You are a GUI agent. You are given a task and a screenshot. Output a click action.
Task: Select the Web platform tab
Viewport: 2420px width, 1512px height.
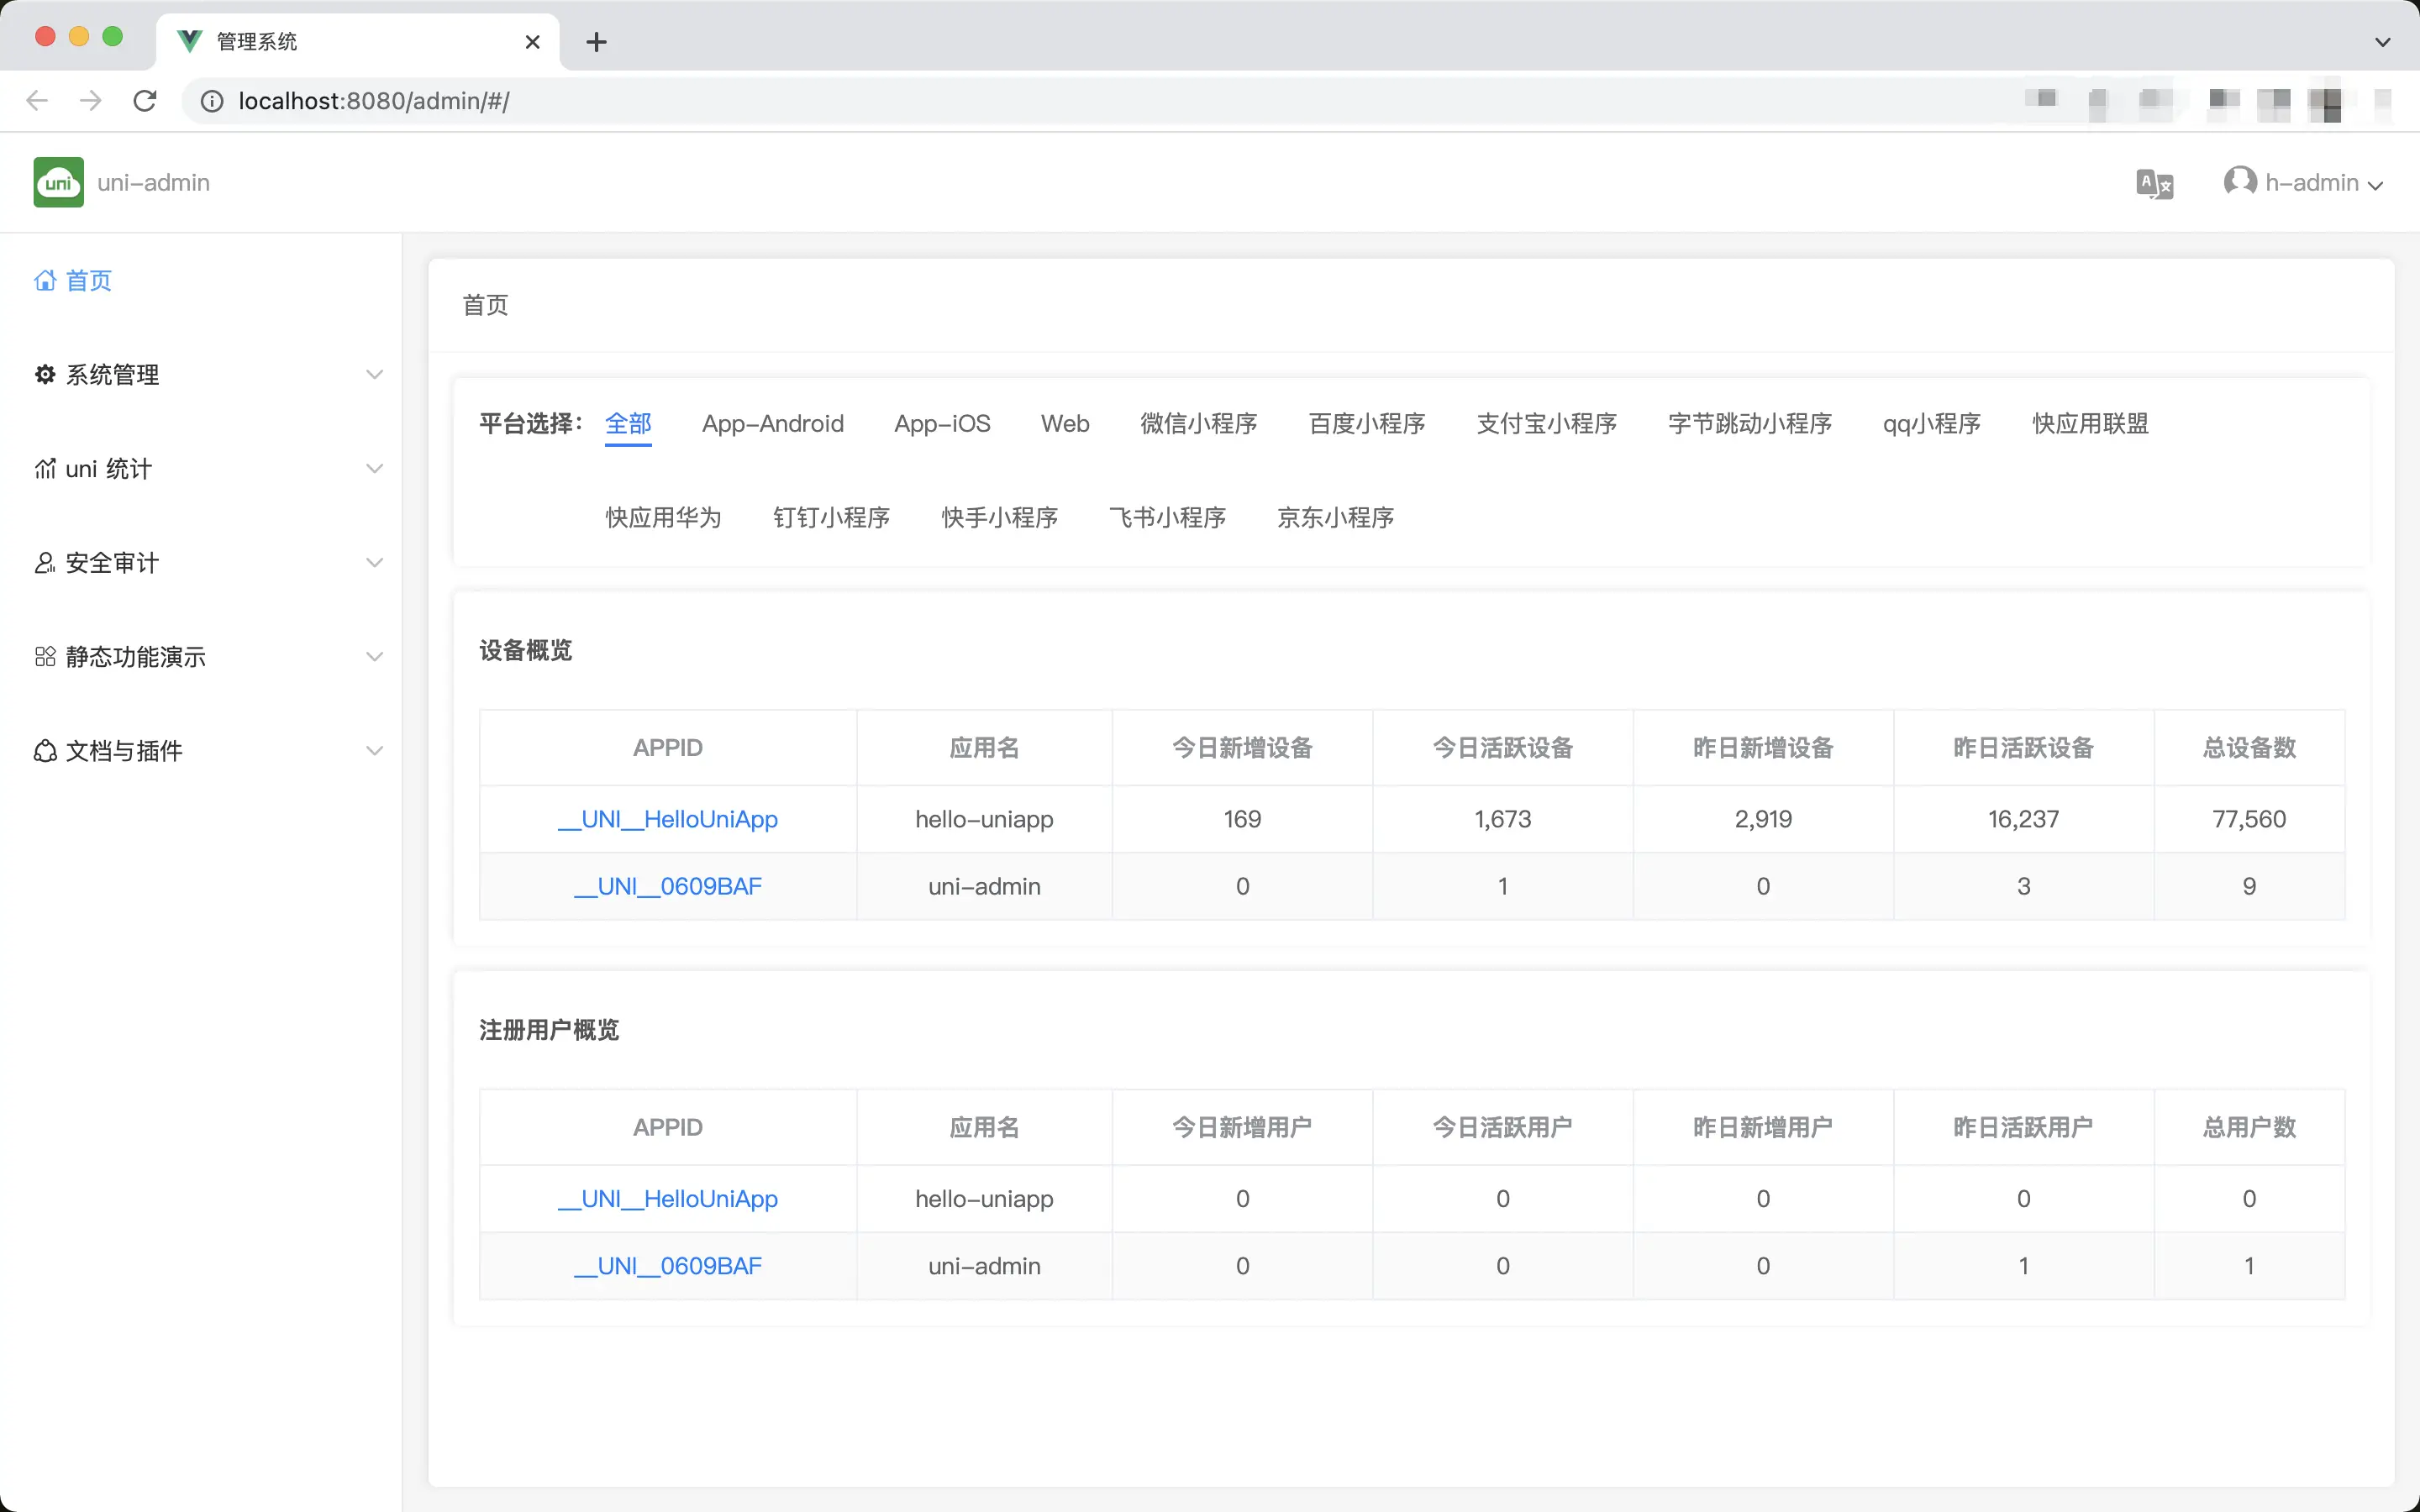pyautogui.click(x=1065, y=424)
